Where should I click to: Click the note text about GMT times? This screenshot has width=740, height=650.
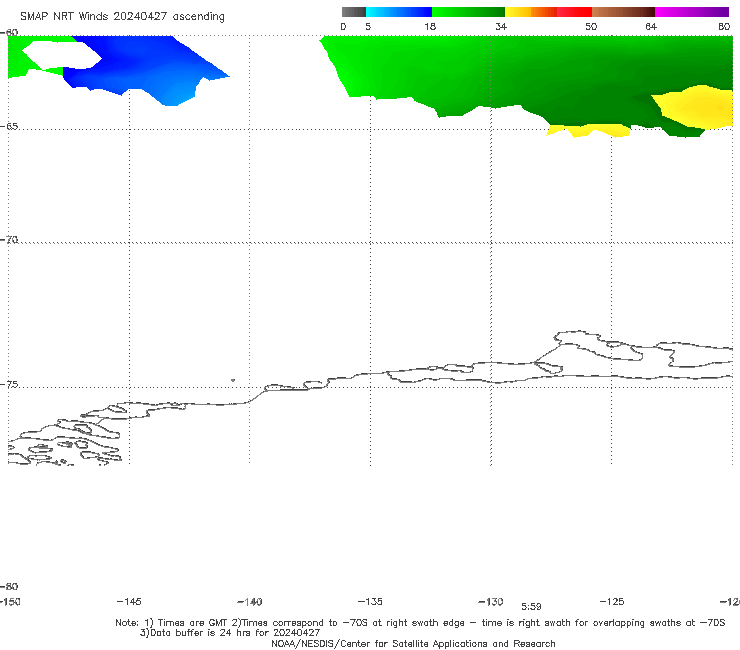[420, 623]
